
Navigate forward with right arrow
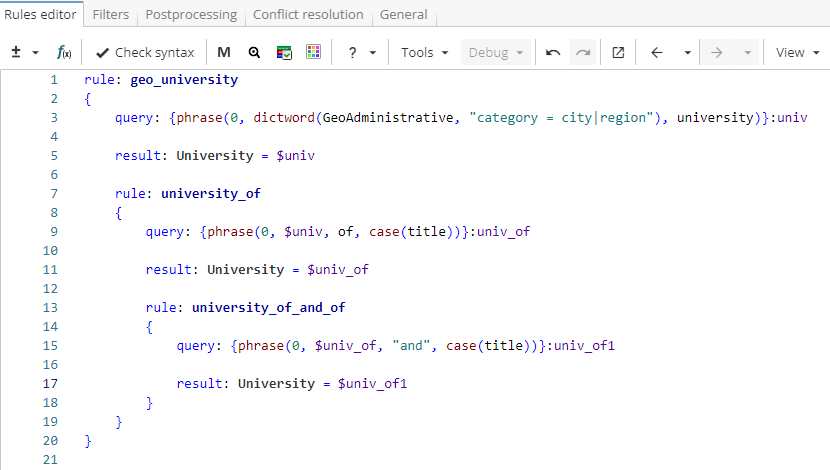click(716, 52)
